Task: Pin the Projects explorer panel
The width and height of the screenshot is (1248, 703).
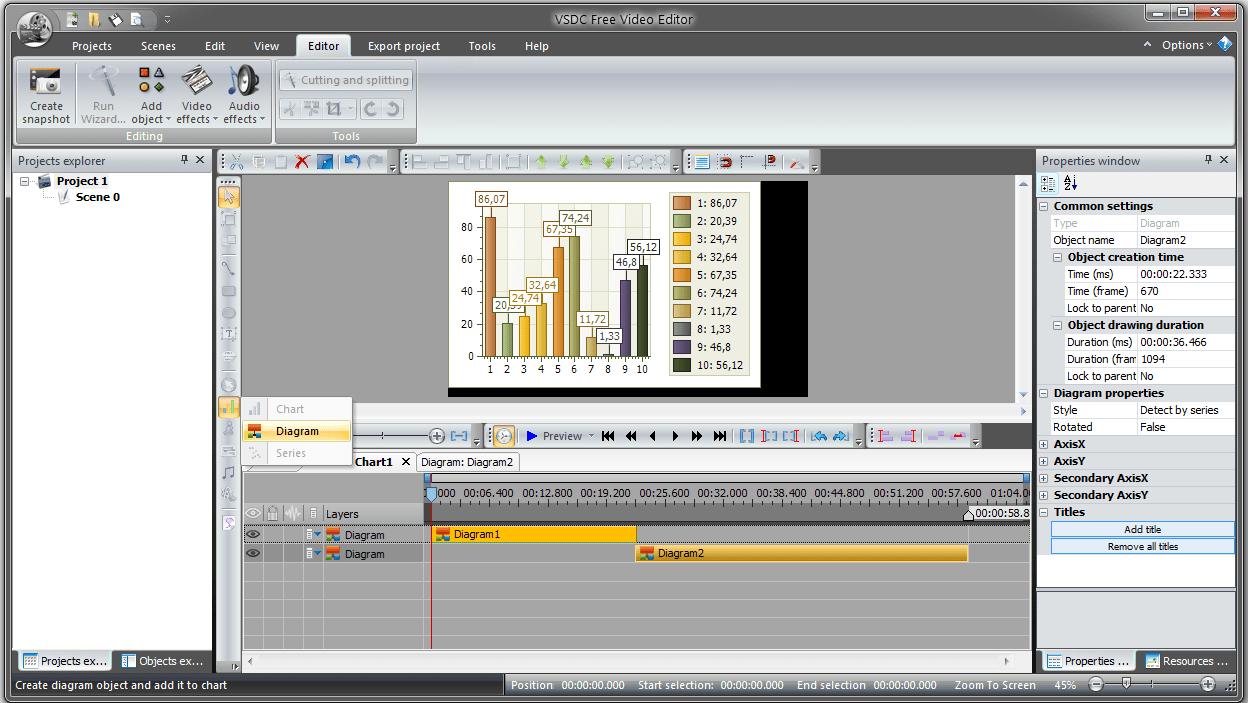Action: (184, 160)
